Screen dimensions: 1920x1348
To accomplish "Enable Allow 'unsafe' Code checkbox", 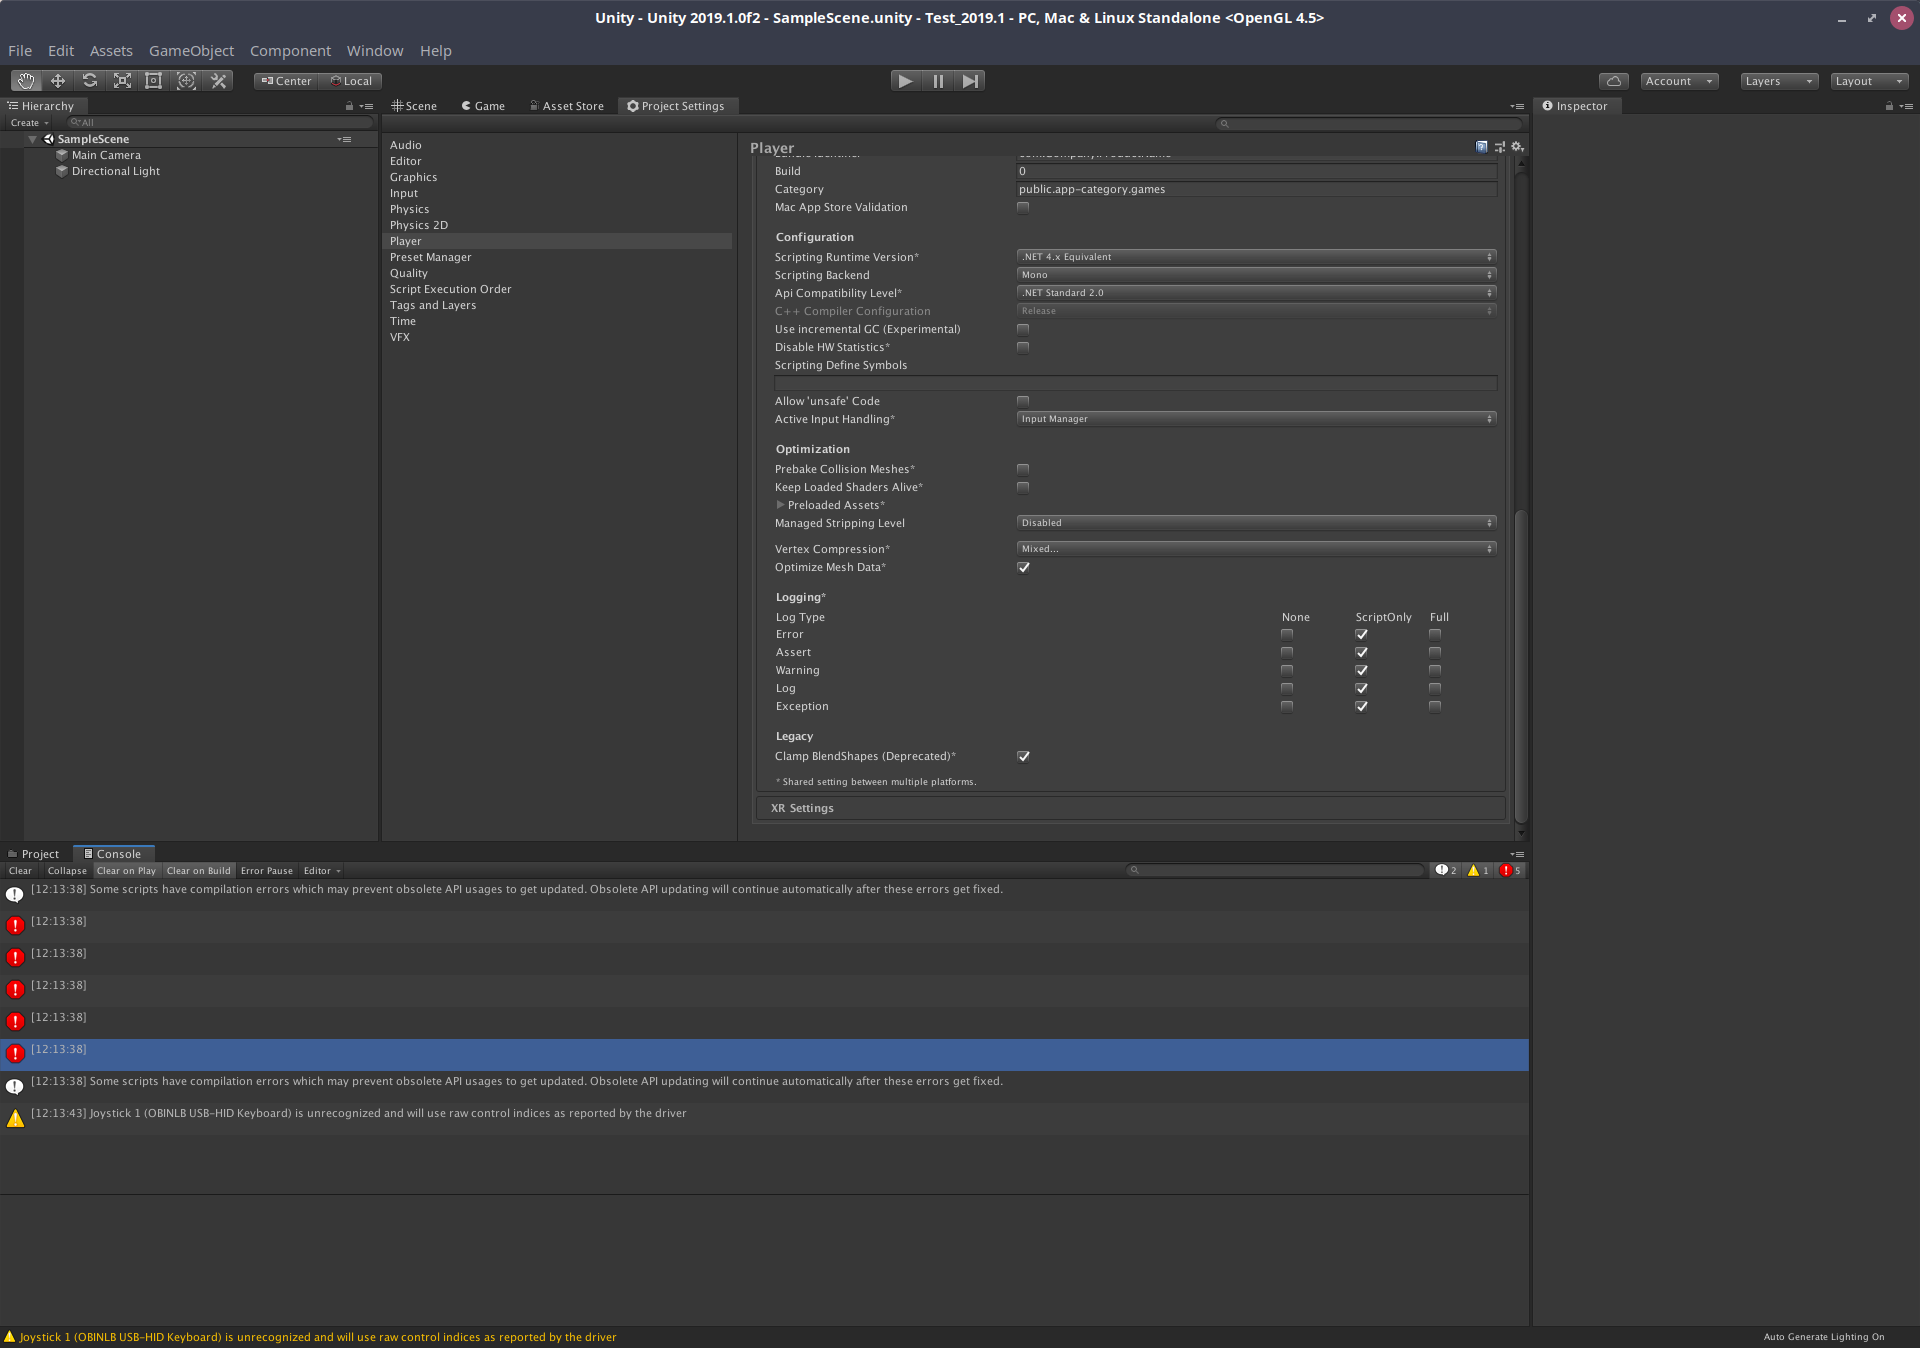I will [1023, 401].
